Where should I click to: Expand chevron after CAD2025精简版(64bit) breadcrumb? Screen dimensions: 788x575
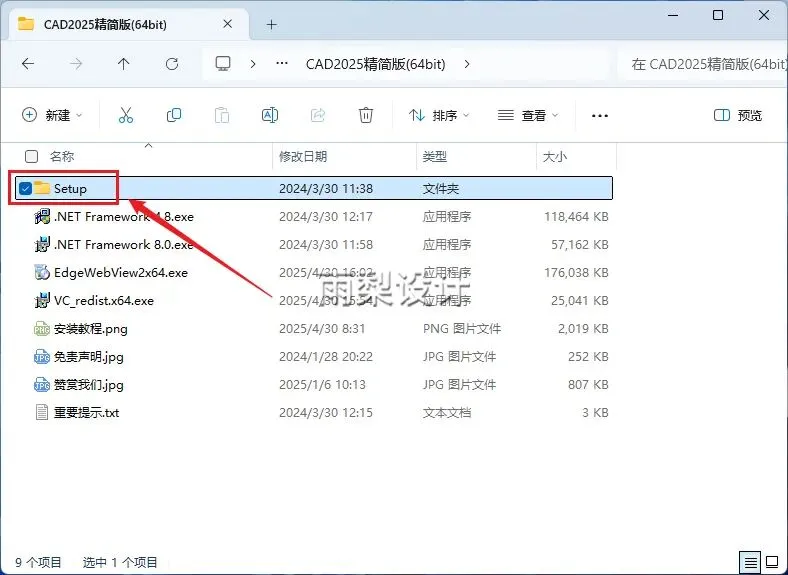467,64
